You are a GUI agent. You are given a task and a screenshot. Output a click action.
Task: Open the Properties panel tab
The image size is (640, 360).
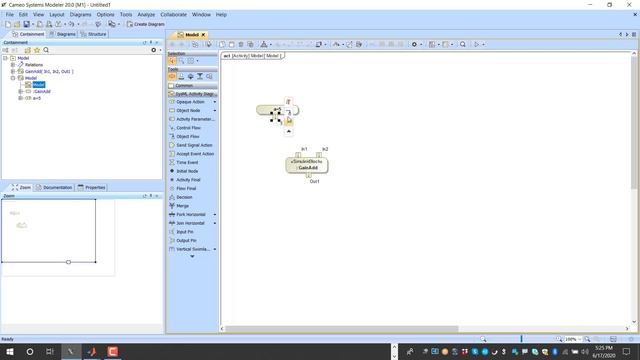(x=91, y=187)
